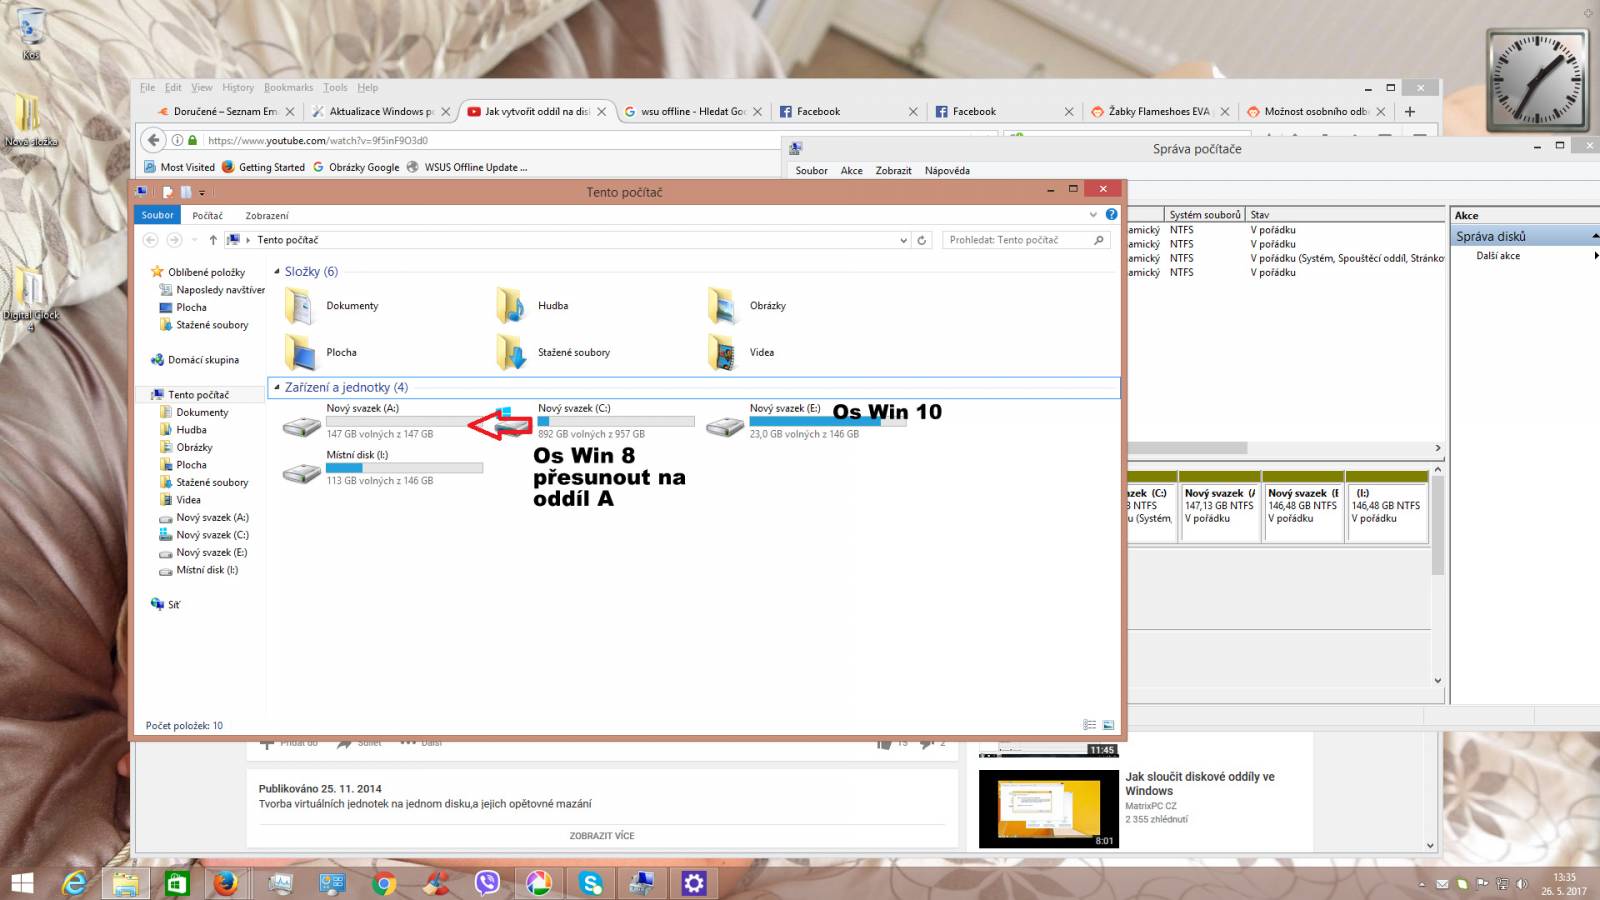This screenshot has height=900, width=1600.
Task: Click Explorer's Back navigation arrow
Action: coord(151,240)
